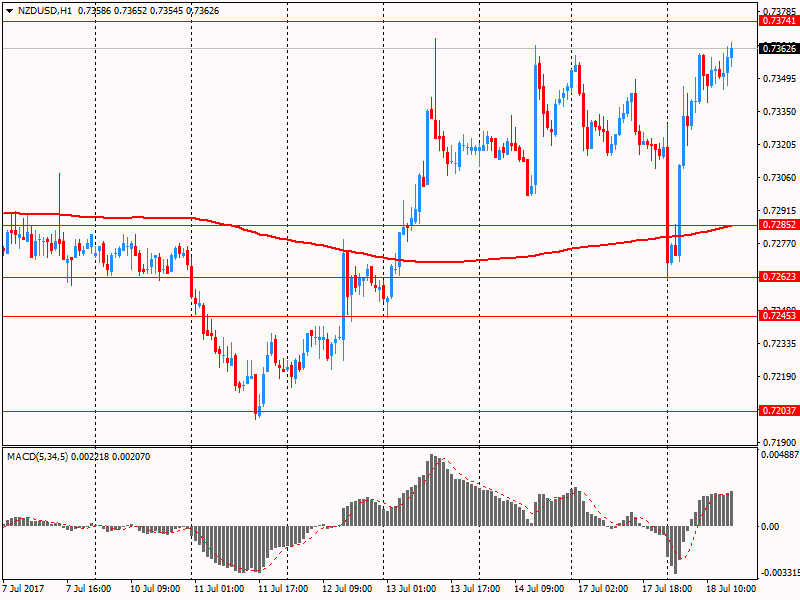Click the 7 Jul 2017 time axis label

click(x=23, y=588)
